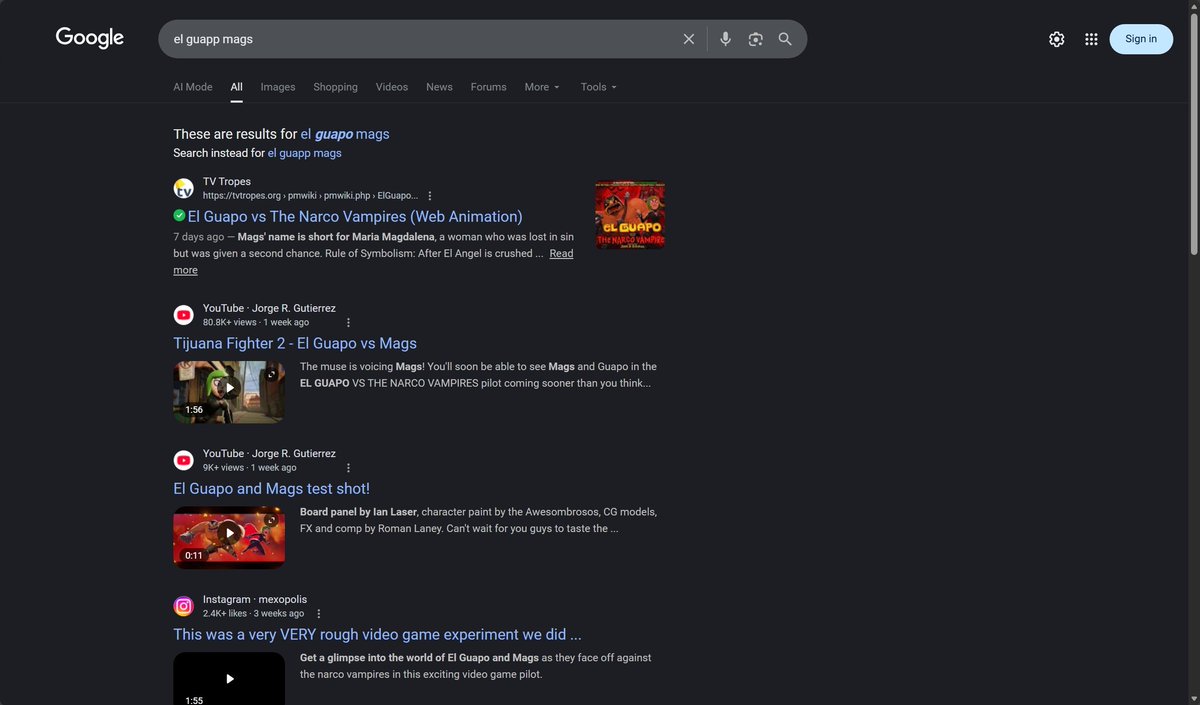
Task: Click the TV Tropes favicon
Action: click(x=184, y=188)
